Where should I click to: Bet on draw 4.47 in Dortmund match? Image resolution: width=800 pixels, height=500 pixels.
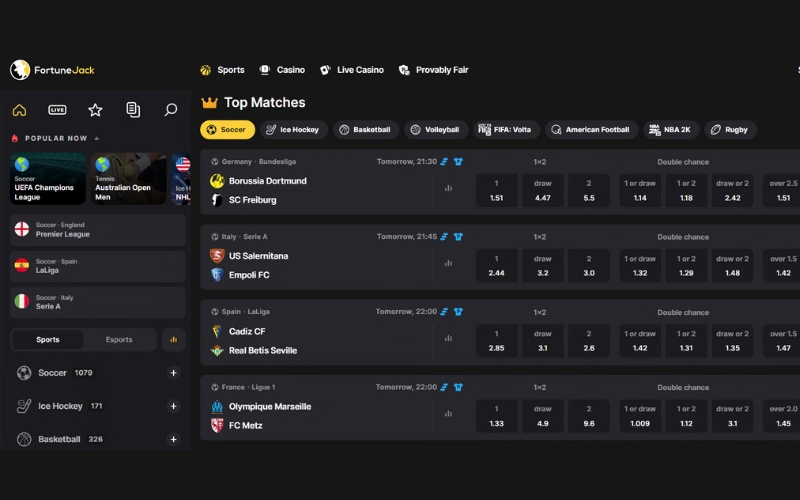[543, 190]
